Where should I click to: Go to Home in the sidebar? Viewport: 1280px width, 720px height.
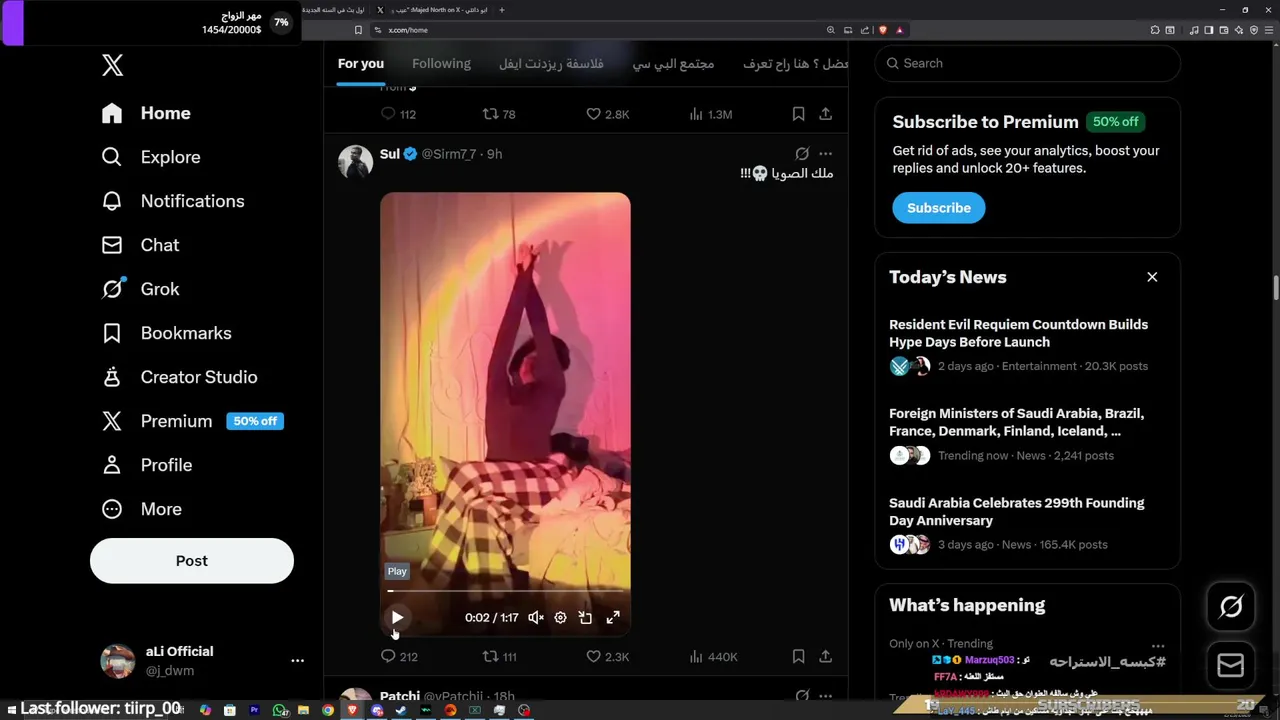click(x=146, y=113)
